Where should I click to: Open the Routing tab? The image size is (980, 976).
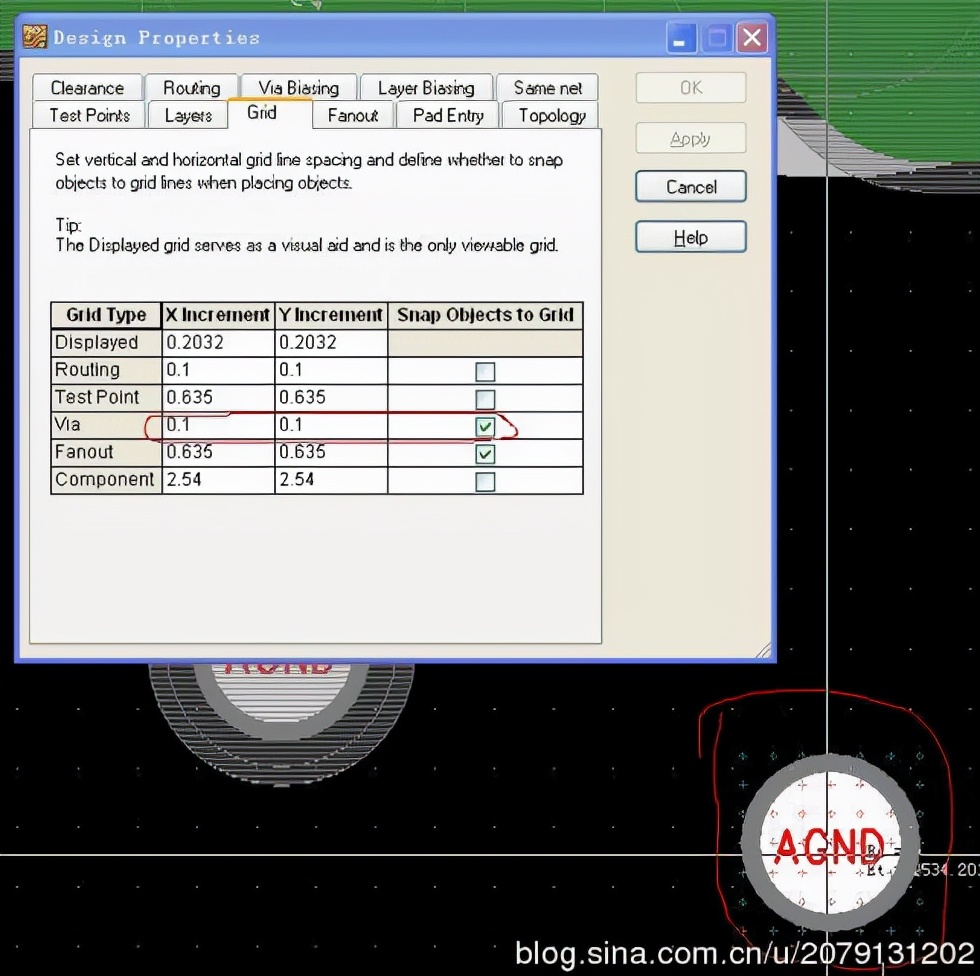pos(191,88)
